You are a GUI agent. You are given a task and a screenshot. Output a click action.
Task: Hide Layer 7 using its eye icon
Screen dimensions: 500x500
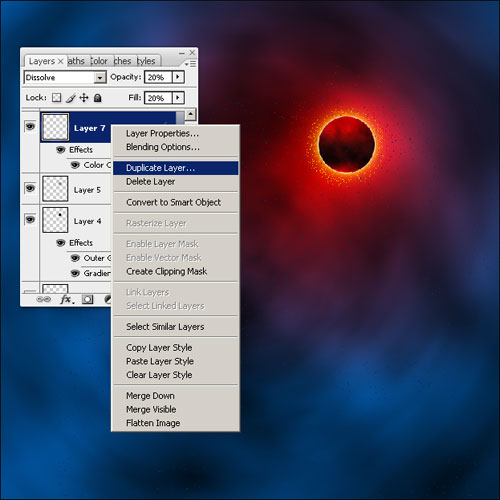(30, 126)
